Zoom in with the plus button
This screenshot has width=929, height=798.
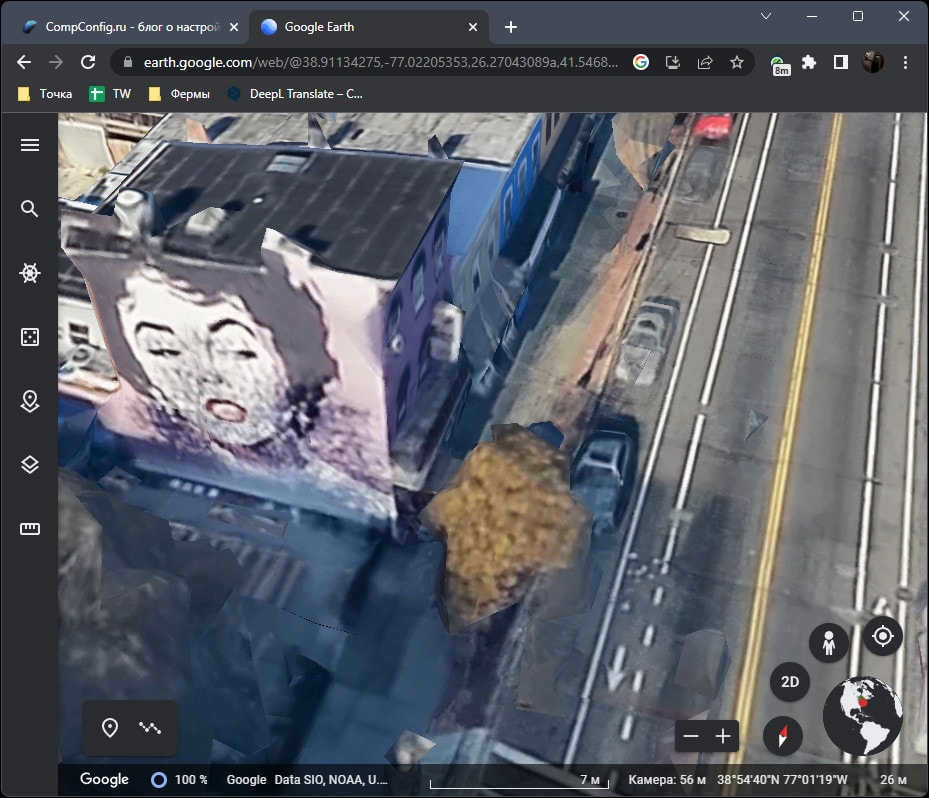[x=723, y=736]
